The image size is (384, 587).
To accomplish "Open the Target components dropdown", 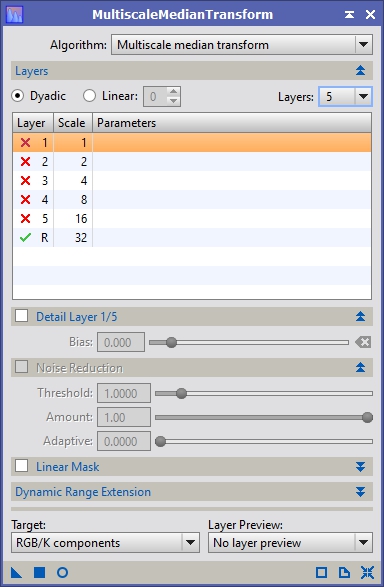I will click(x=106, y=542).
